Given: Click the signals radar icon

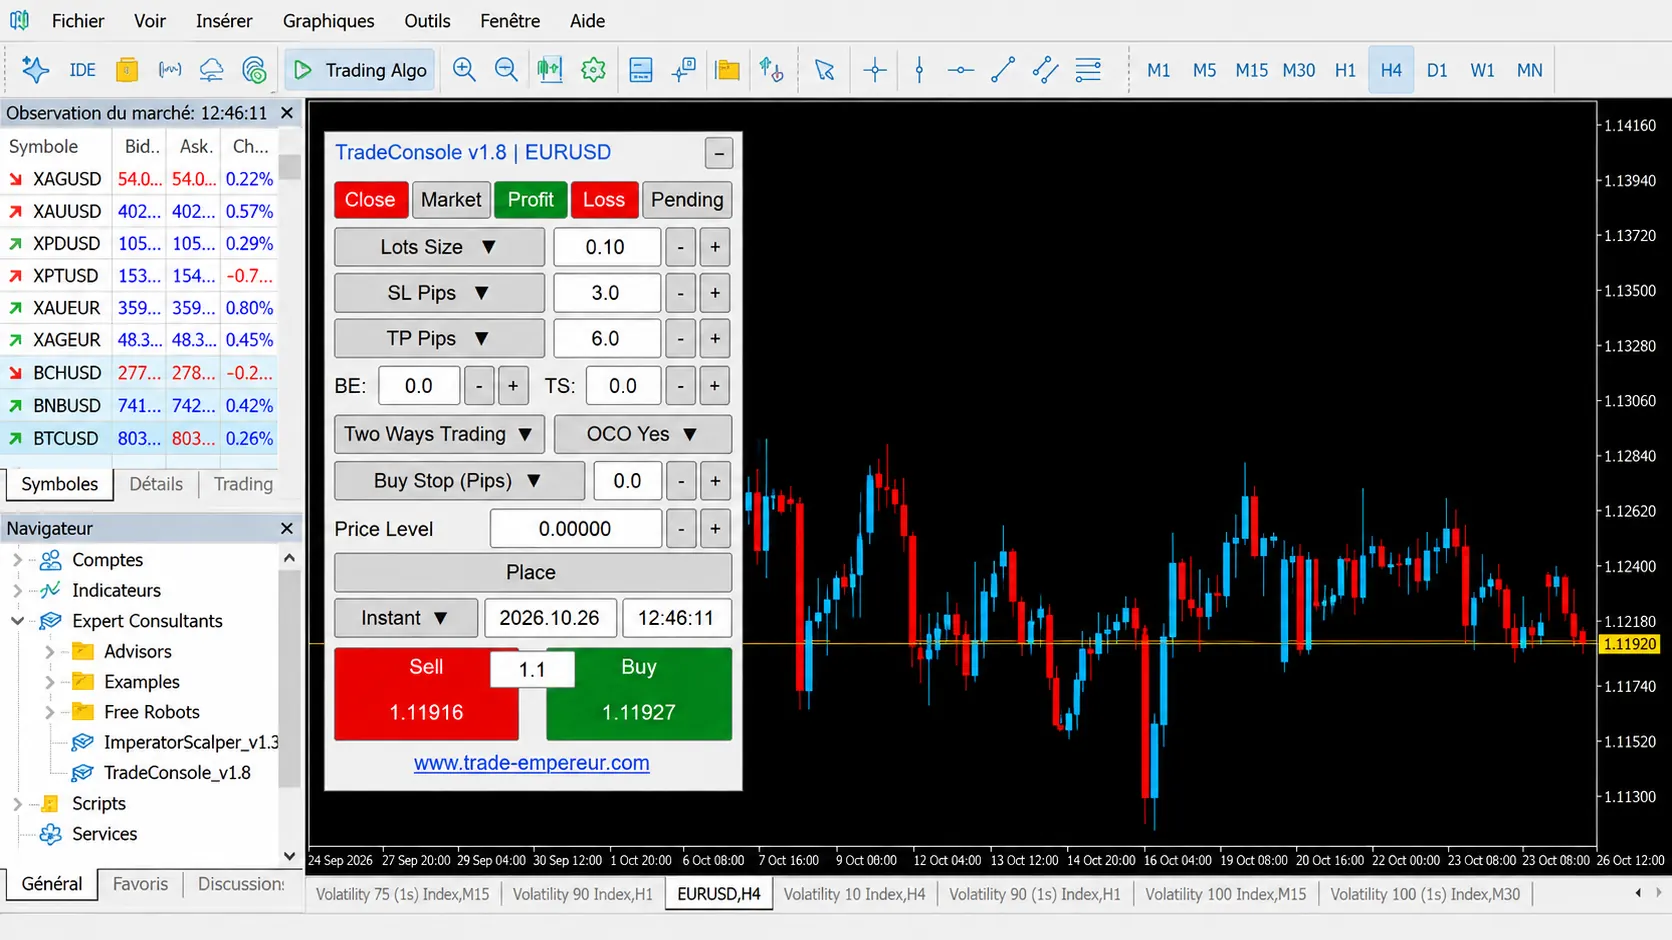Looking at the screenshot, I should 255,70.
